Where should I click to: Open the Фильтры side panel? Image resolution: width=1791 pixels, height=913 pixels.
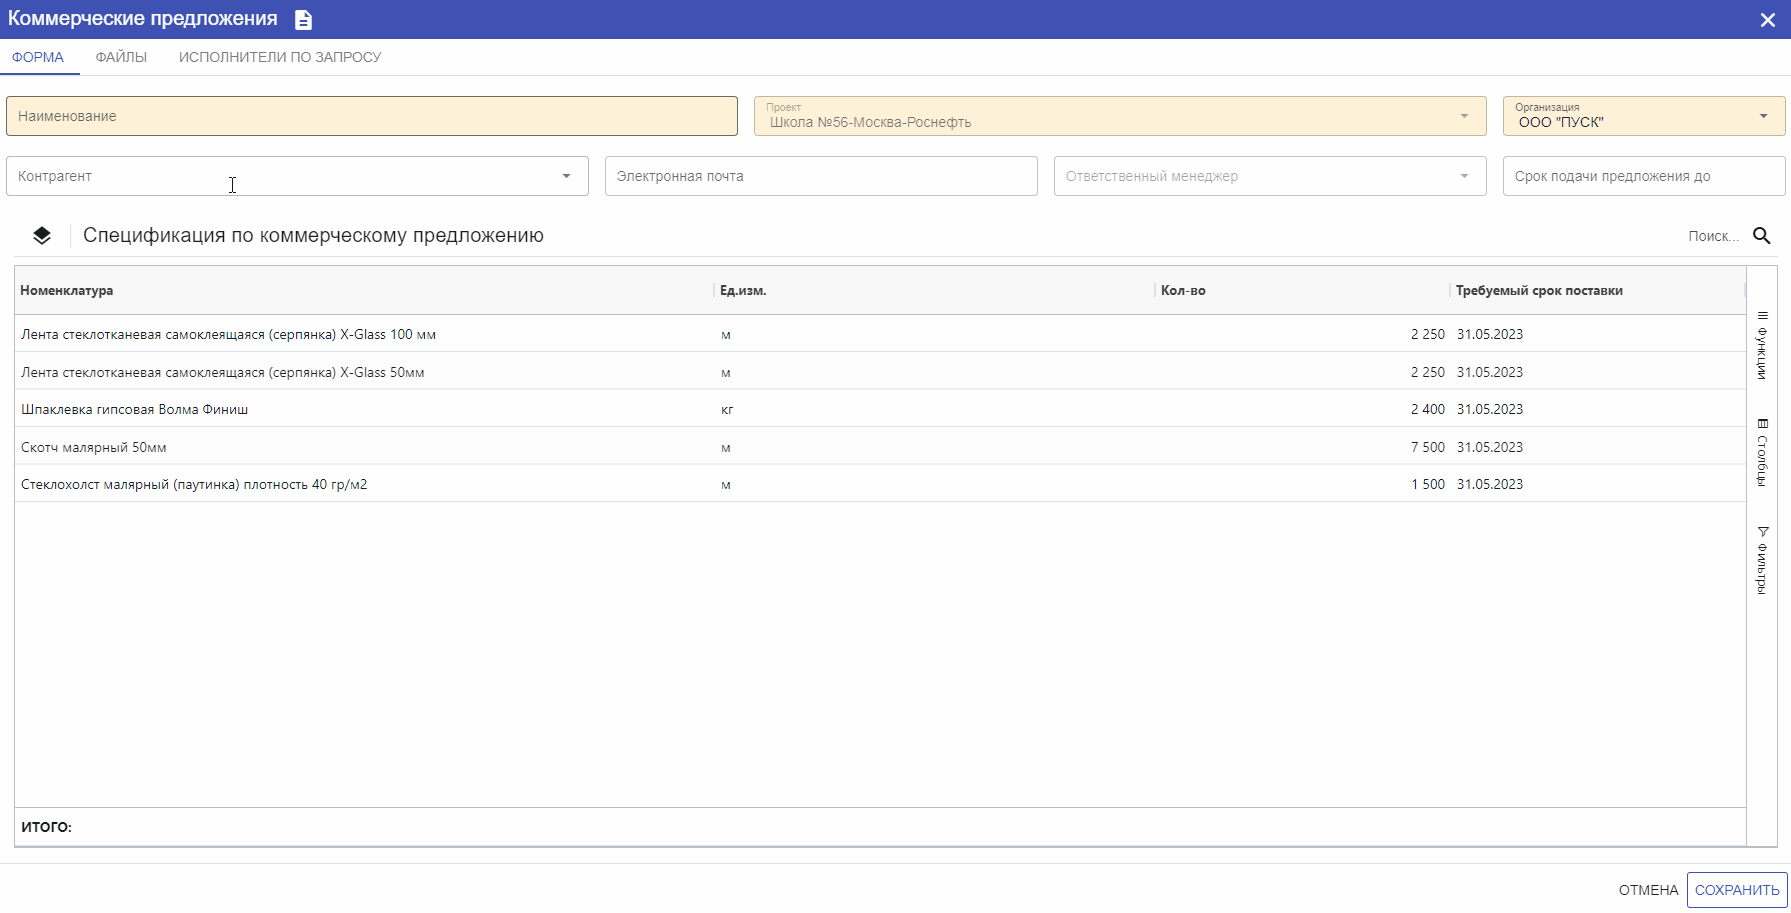(1762, 561)
